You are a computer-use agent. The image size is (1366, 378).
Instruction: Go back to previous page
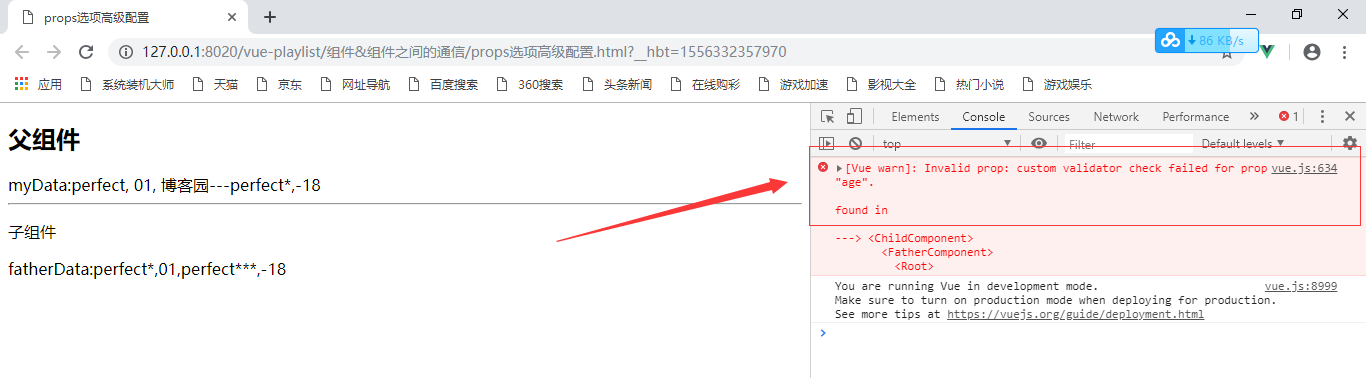pos(22,52)
